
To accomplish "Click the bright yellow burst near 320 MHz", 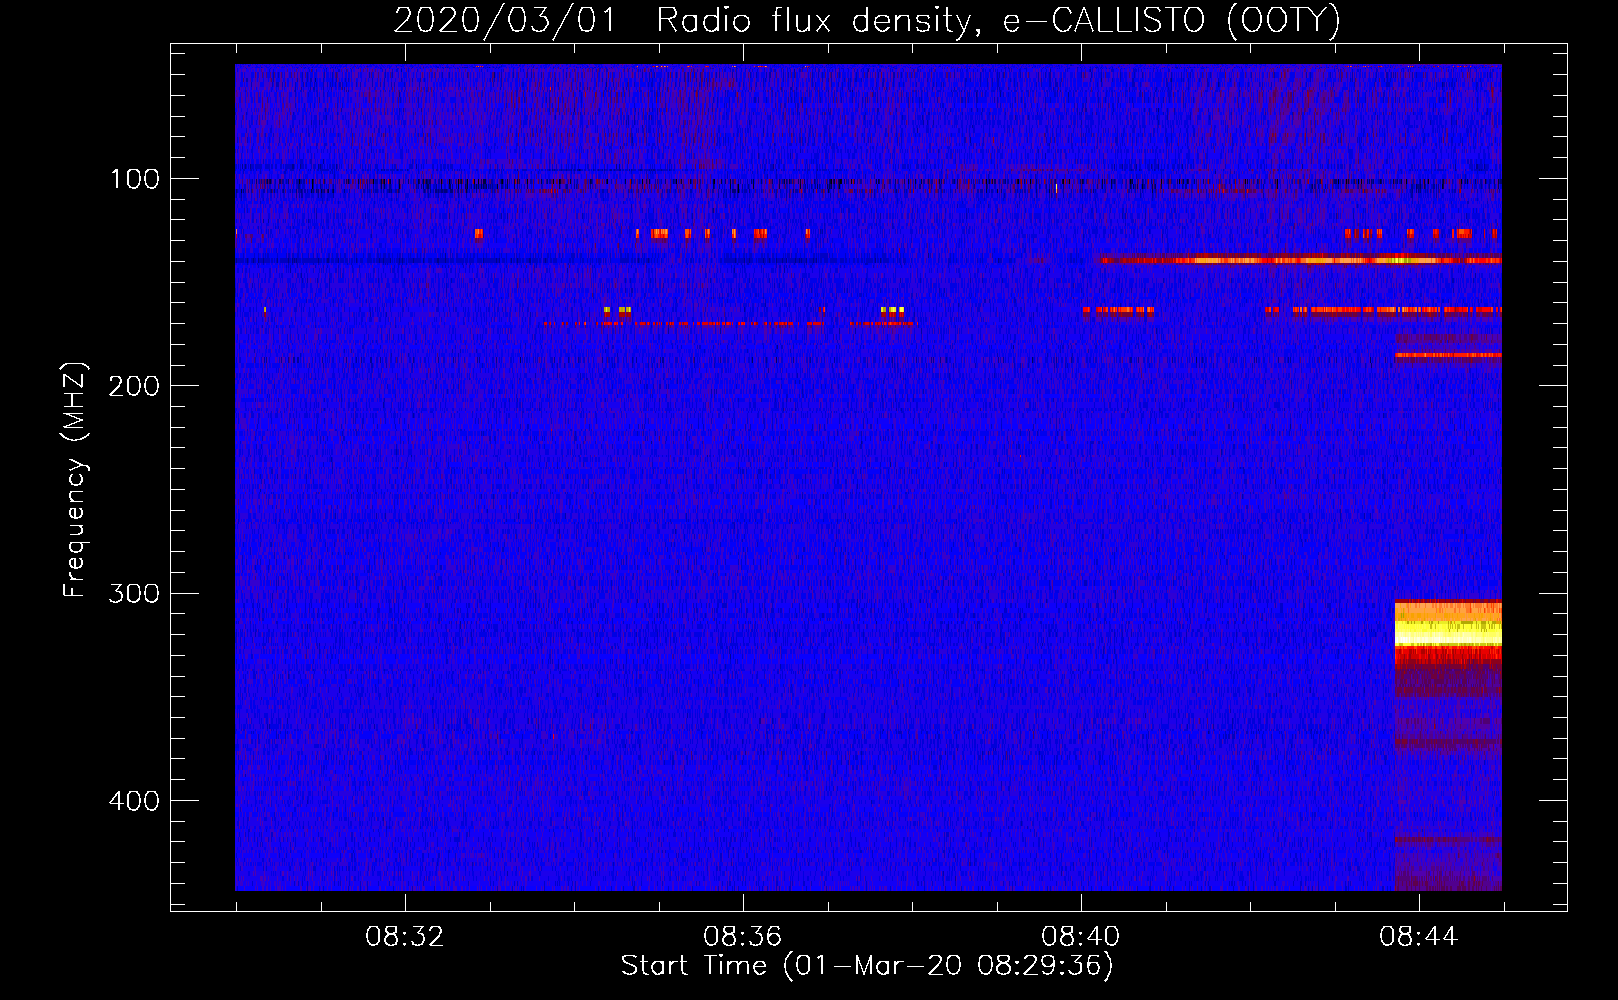I will (1448, 631).
